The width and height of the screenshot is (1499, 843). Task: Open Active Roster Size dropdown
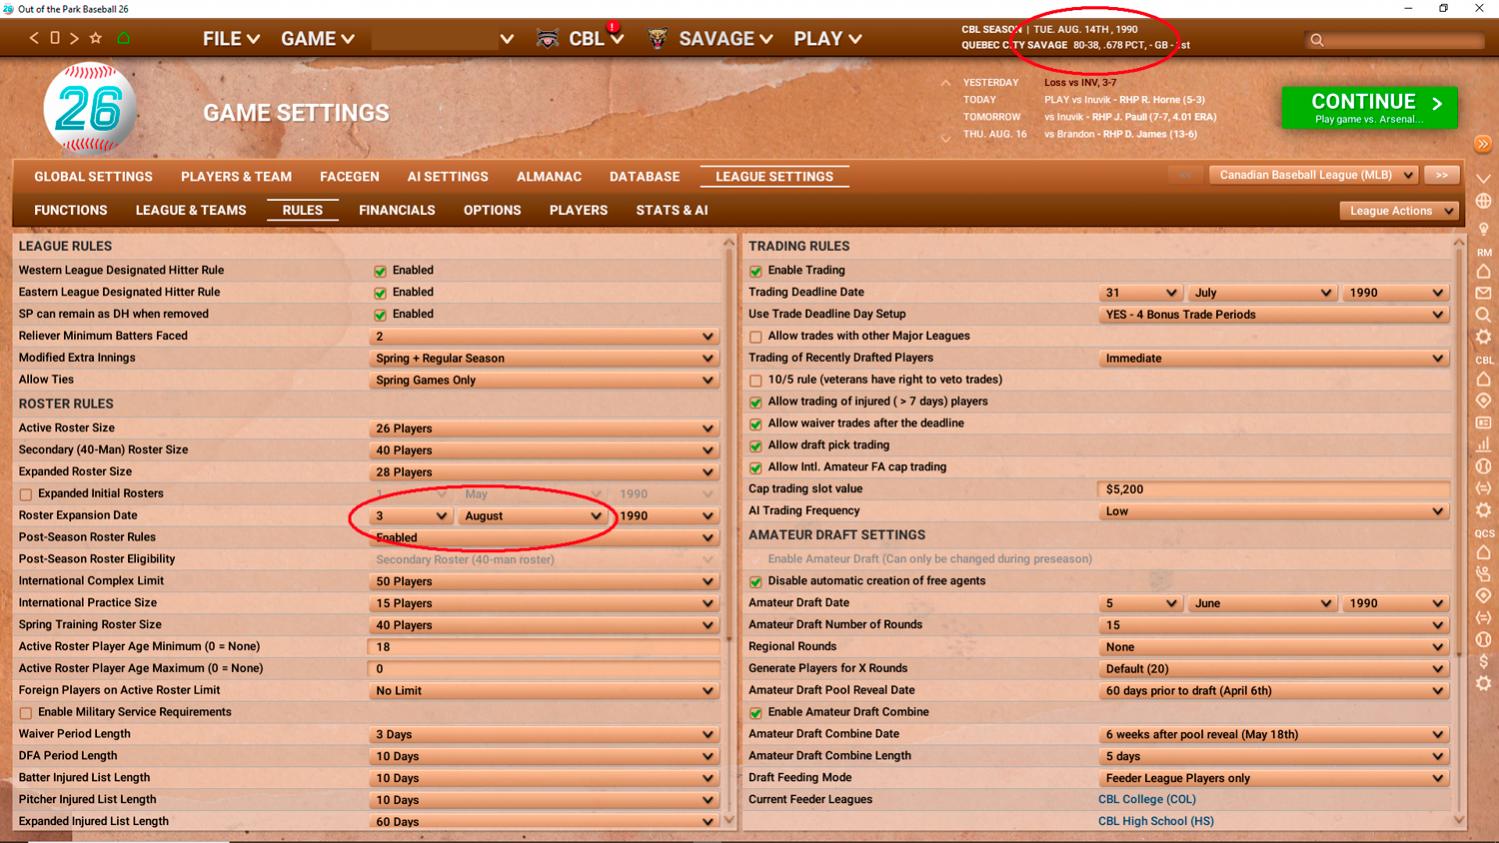coord(543,428)
